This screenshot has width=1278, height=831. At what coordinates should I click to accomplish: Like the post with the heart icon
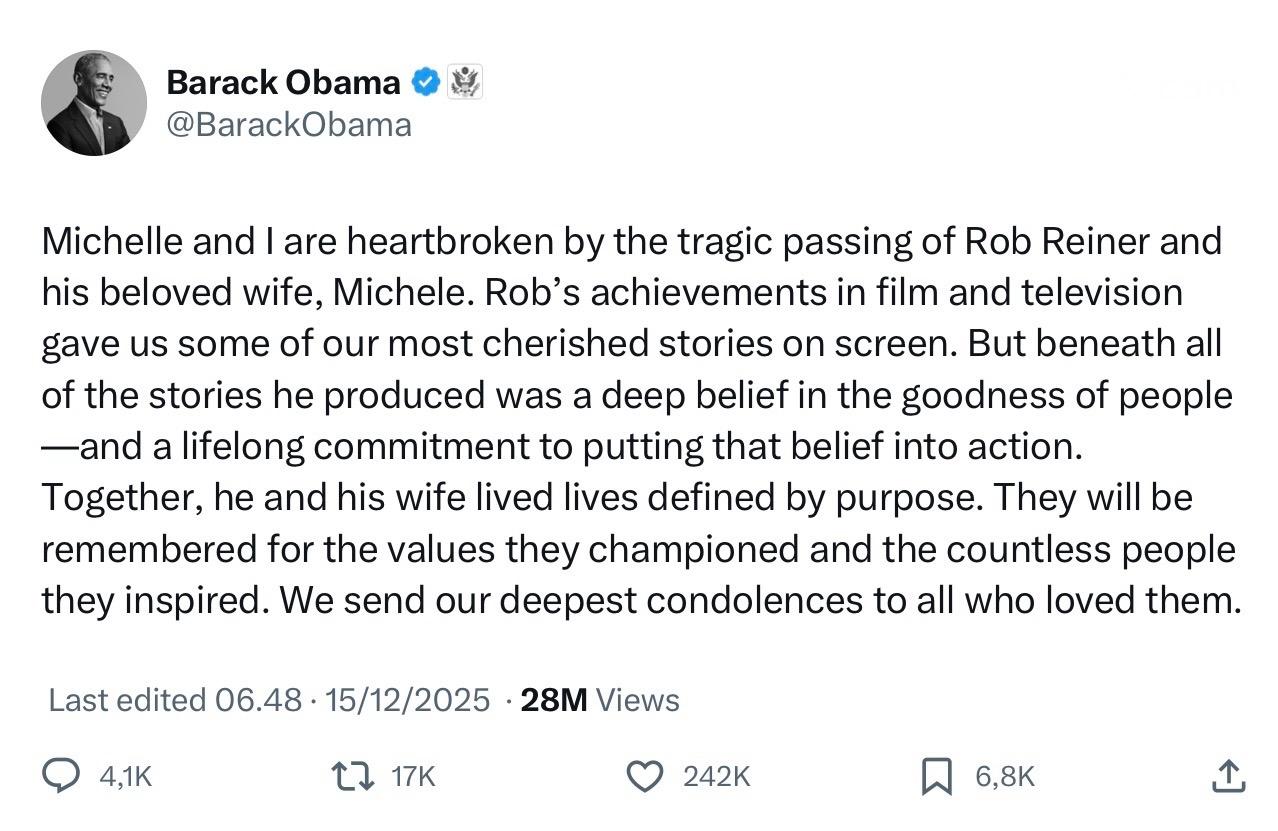pos(646,776)
